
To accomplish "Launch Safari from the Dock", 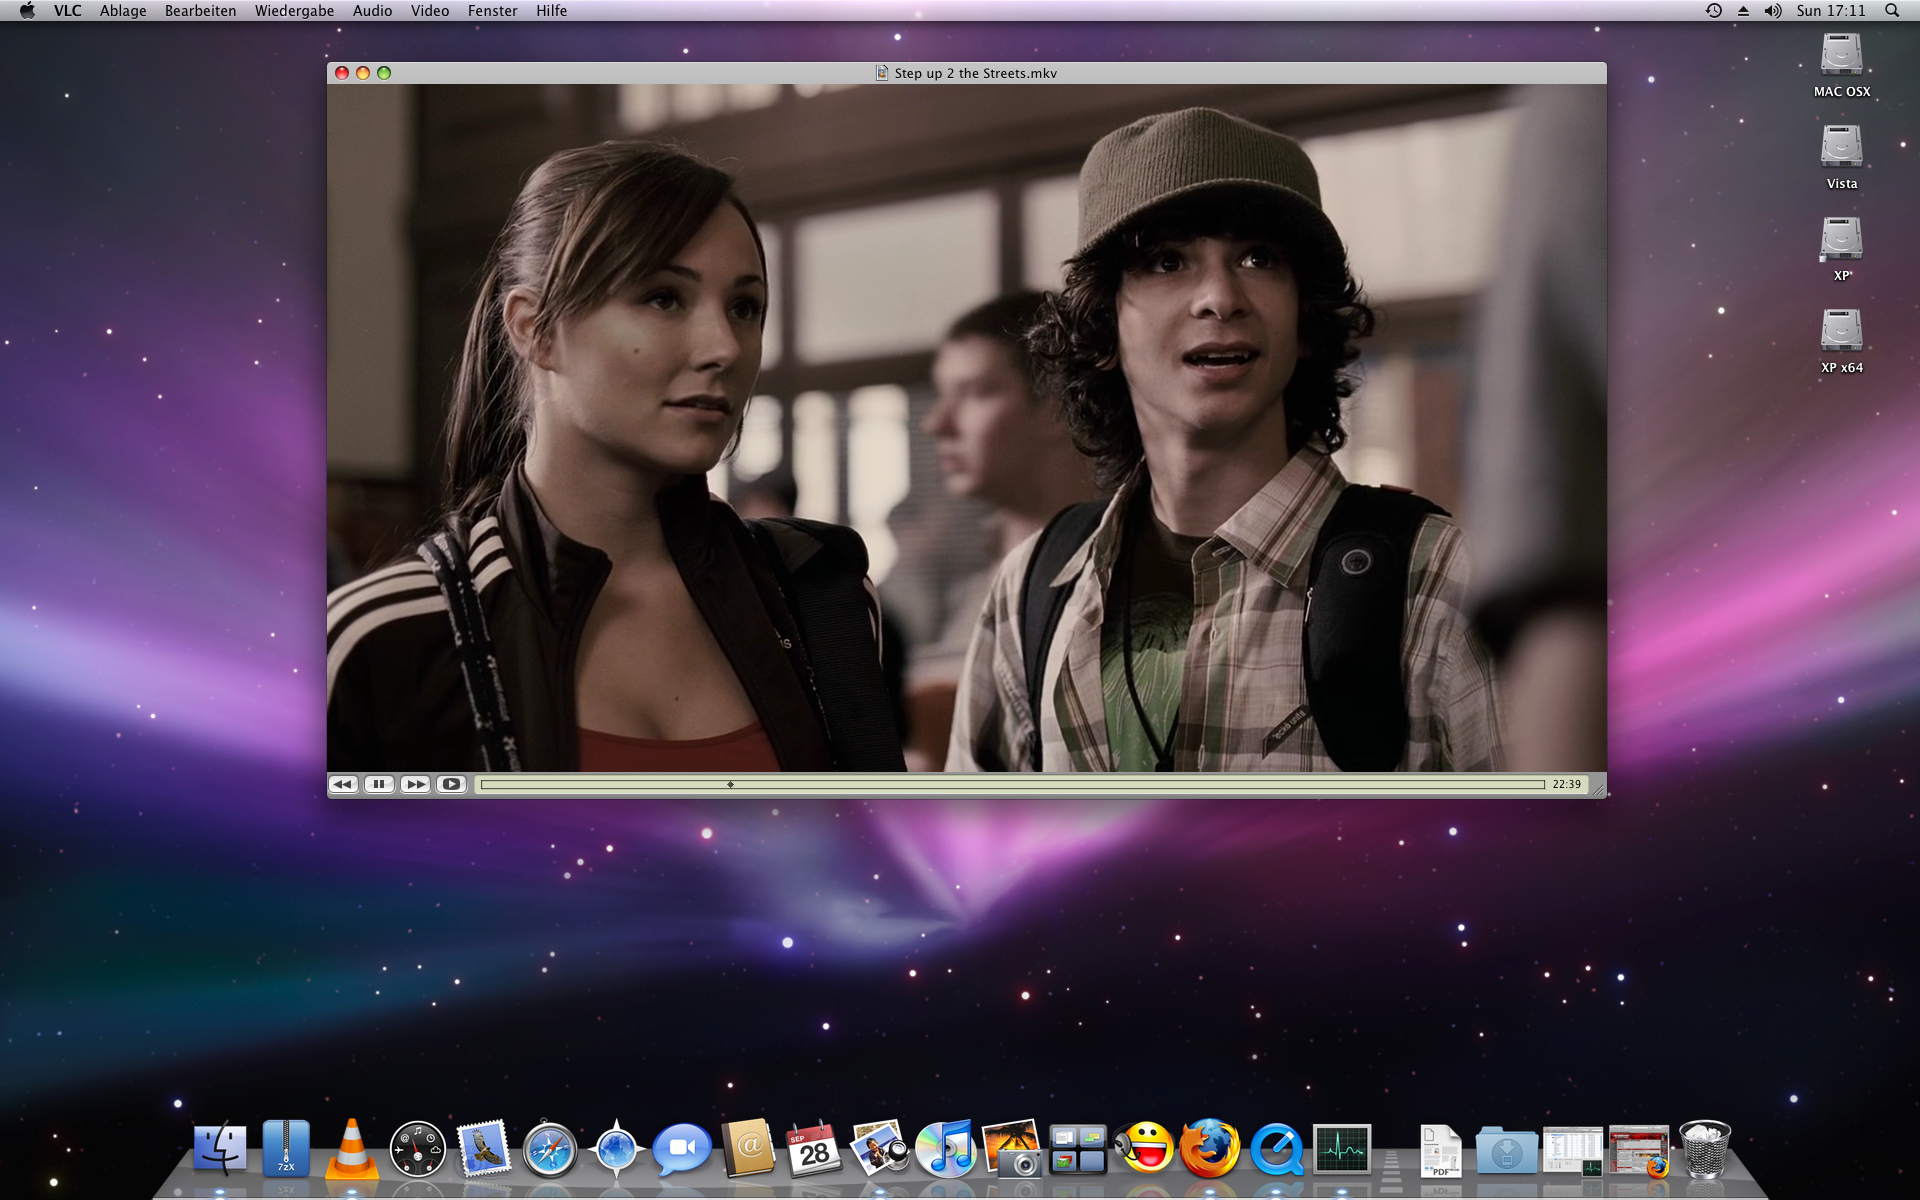I will point(550,1148).
